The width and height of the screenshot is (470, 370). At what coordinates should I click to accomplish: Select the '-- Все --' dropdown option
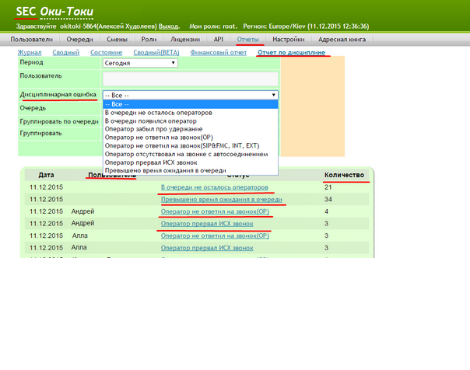click(x=190, y=104)
